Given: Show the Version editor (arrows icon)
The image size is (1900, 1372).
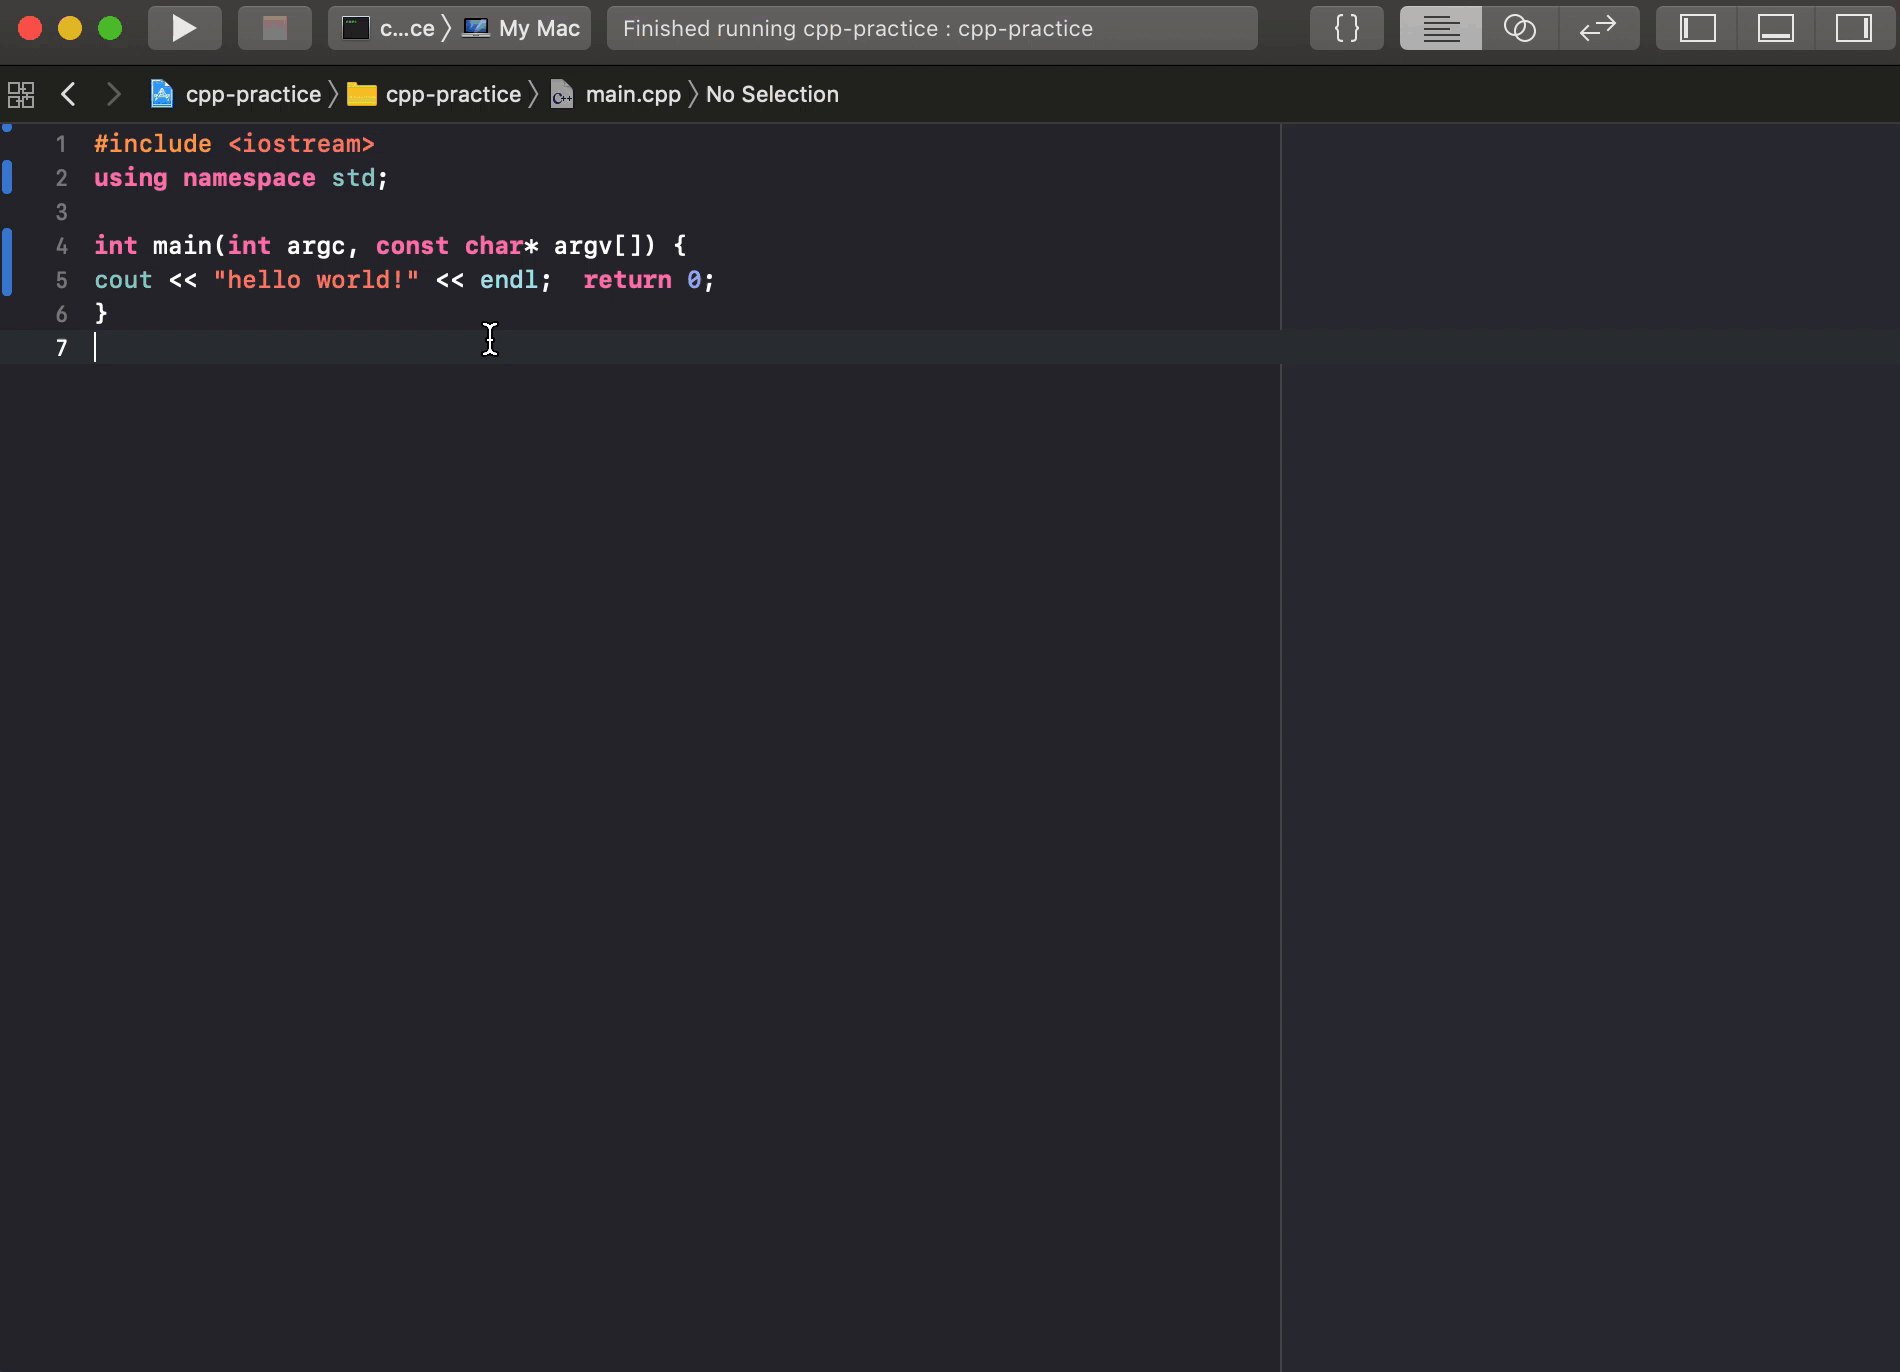Looking at the screenshot, I should 1599,28.
